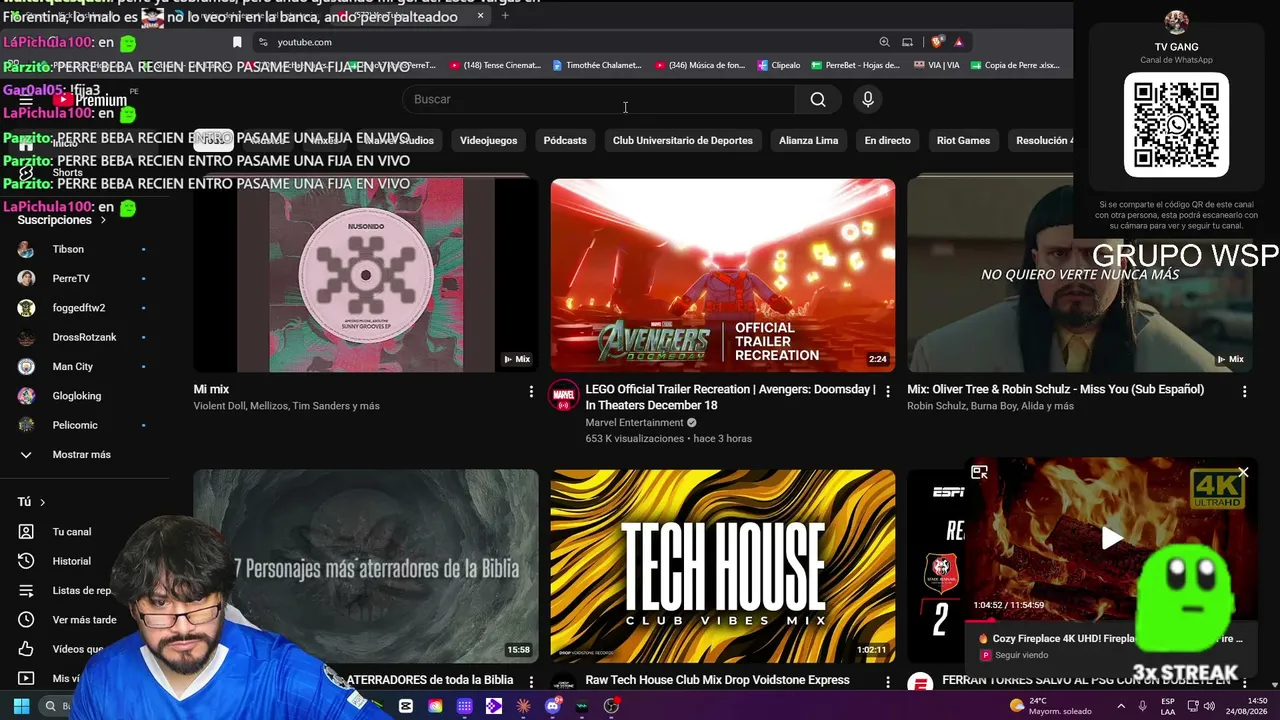Open the Windows Start menu
1280x720 pixels.
[21, 706]
